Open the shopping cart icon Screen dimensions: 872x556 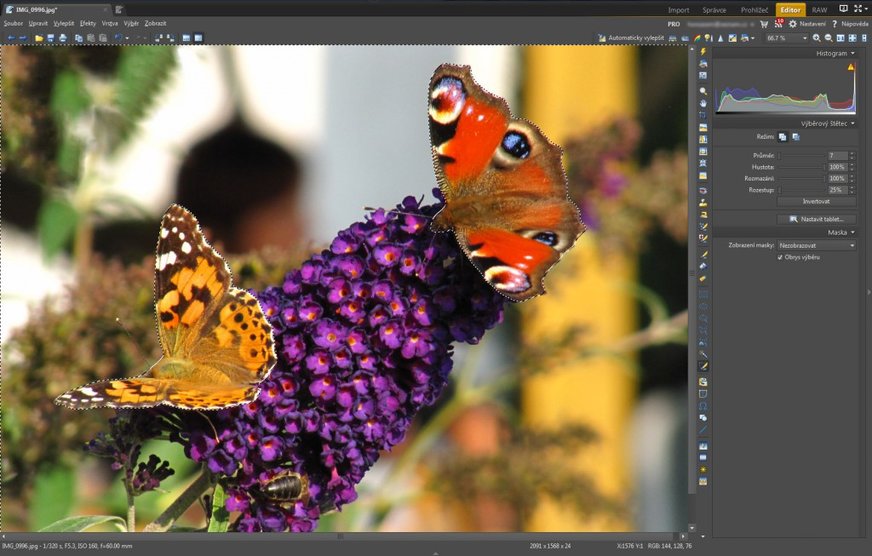(x=764, y=23)
